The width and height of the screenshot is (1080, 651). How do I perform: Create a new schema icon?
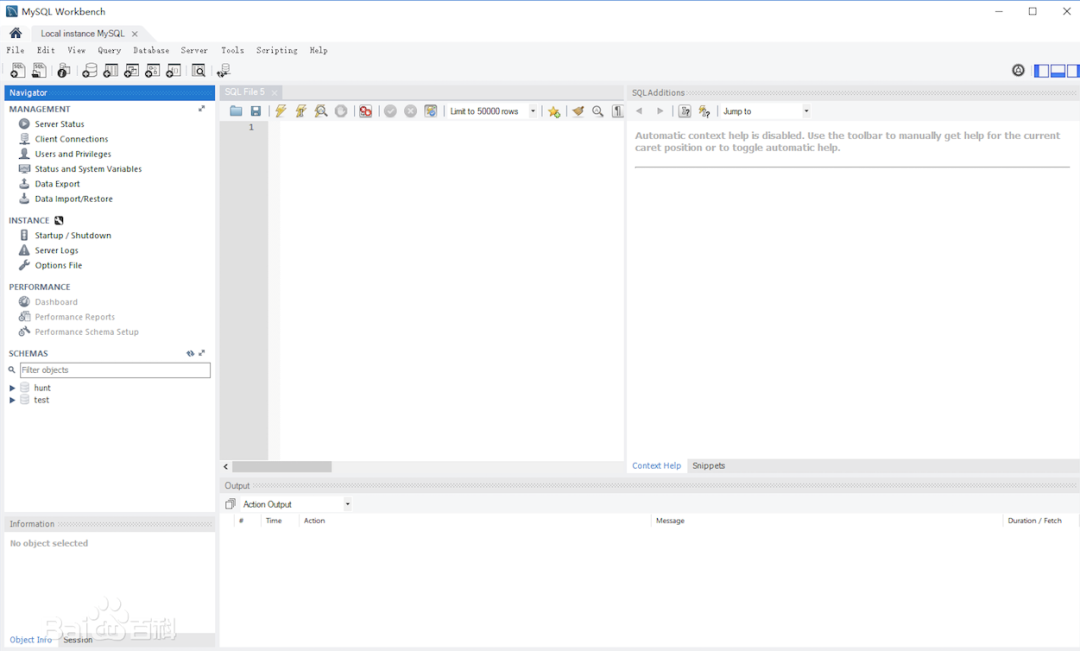(x=90, y=70)
